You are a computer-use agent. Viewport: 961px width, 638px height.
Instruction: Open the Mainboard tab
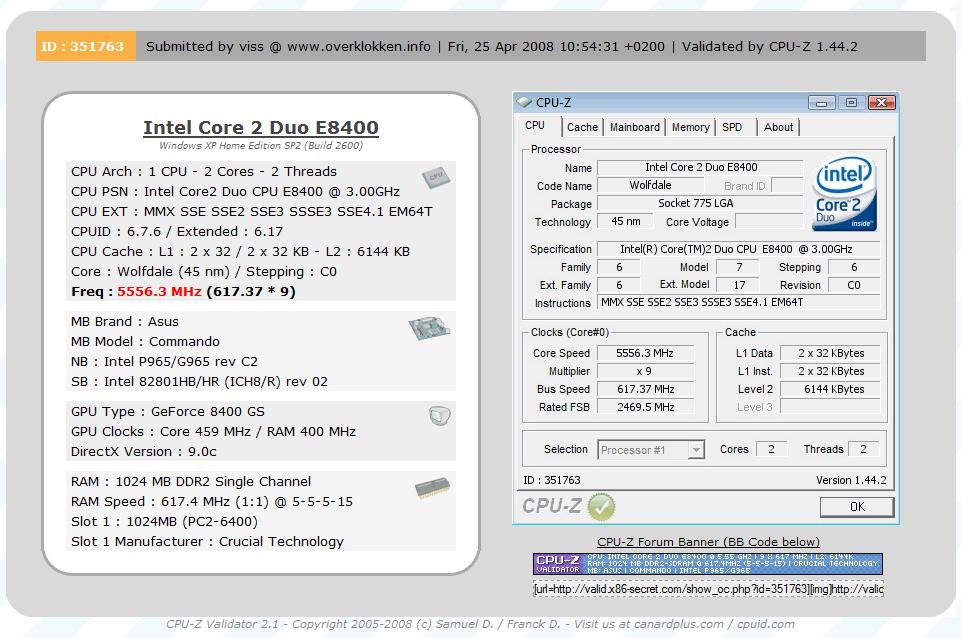point(635,127)
